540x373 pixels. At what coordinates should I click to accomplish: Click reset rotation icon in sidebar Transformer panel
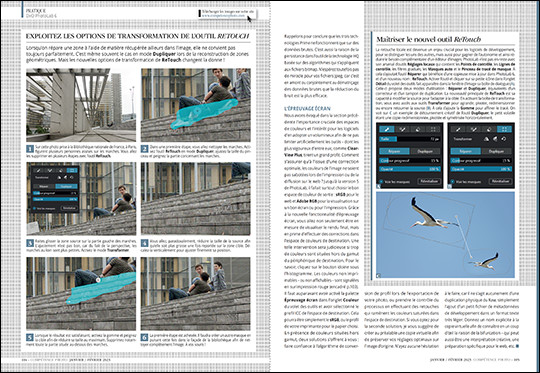tap(504, 139)
